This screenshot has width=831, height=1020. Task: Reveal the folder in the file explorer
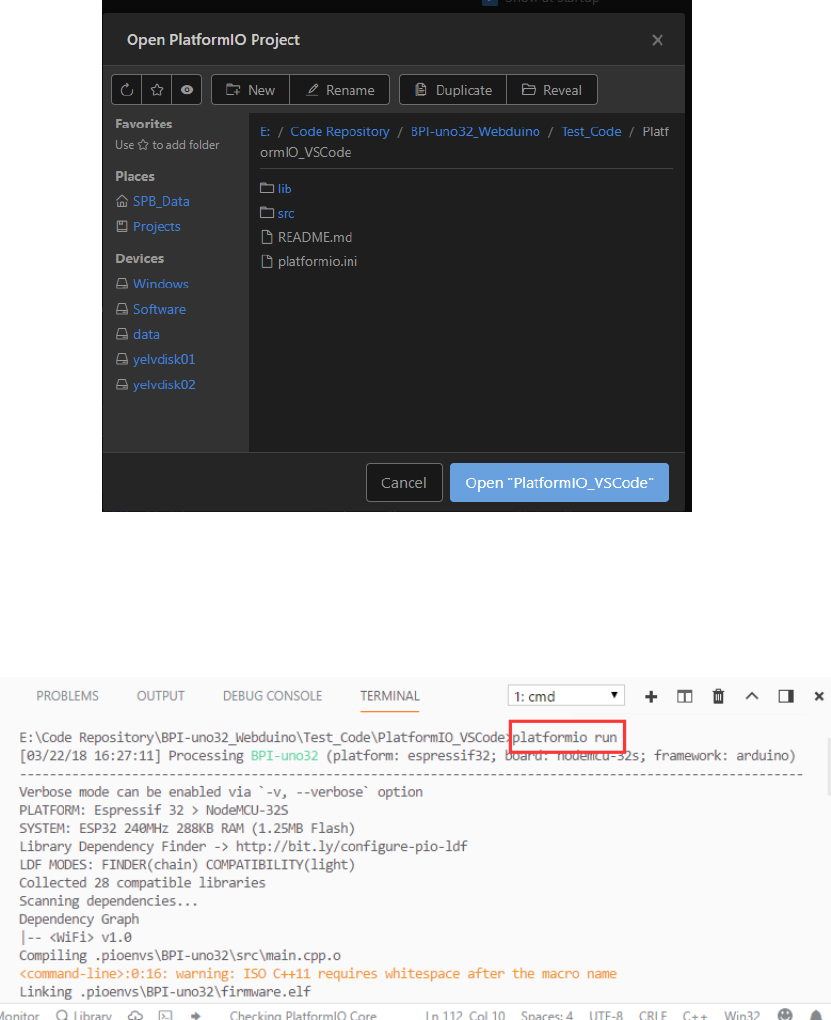pyautogui.click(x=552, y=90)
